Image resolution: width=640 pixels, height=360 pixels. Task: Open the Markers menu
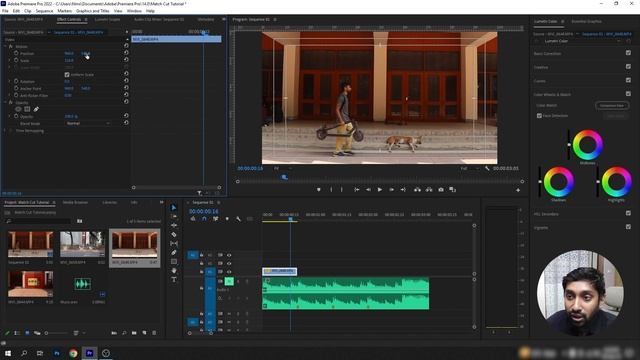(64, 11)
